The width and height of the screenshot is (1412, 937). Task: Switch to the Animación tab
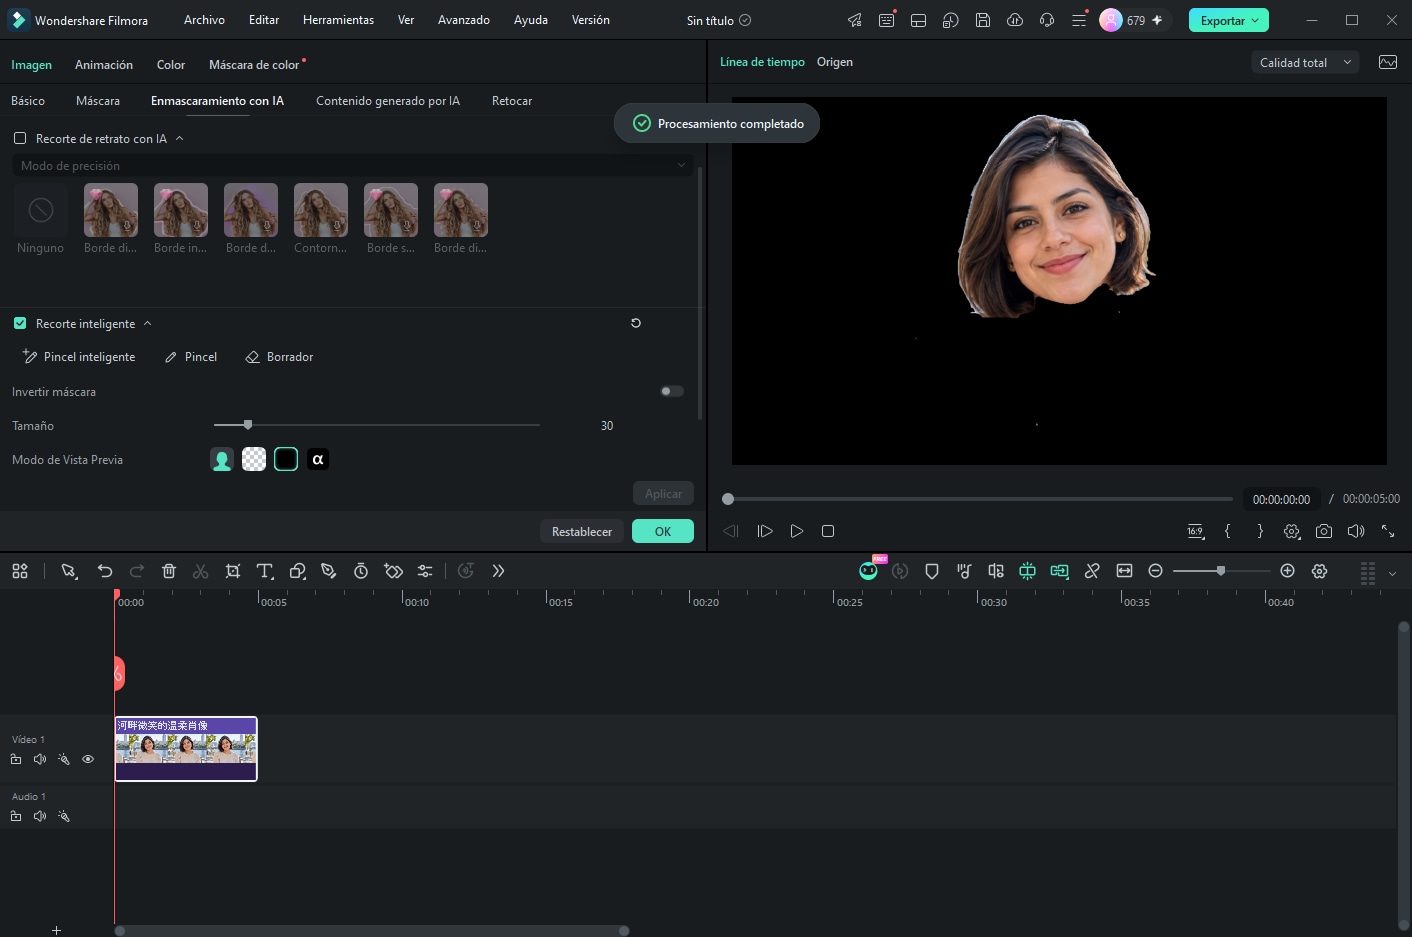point(104,65)
